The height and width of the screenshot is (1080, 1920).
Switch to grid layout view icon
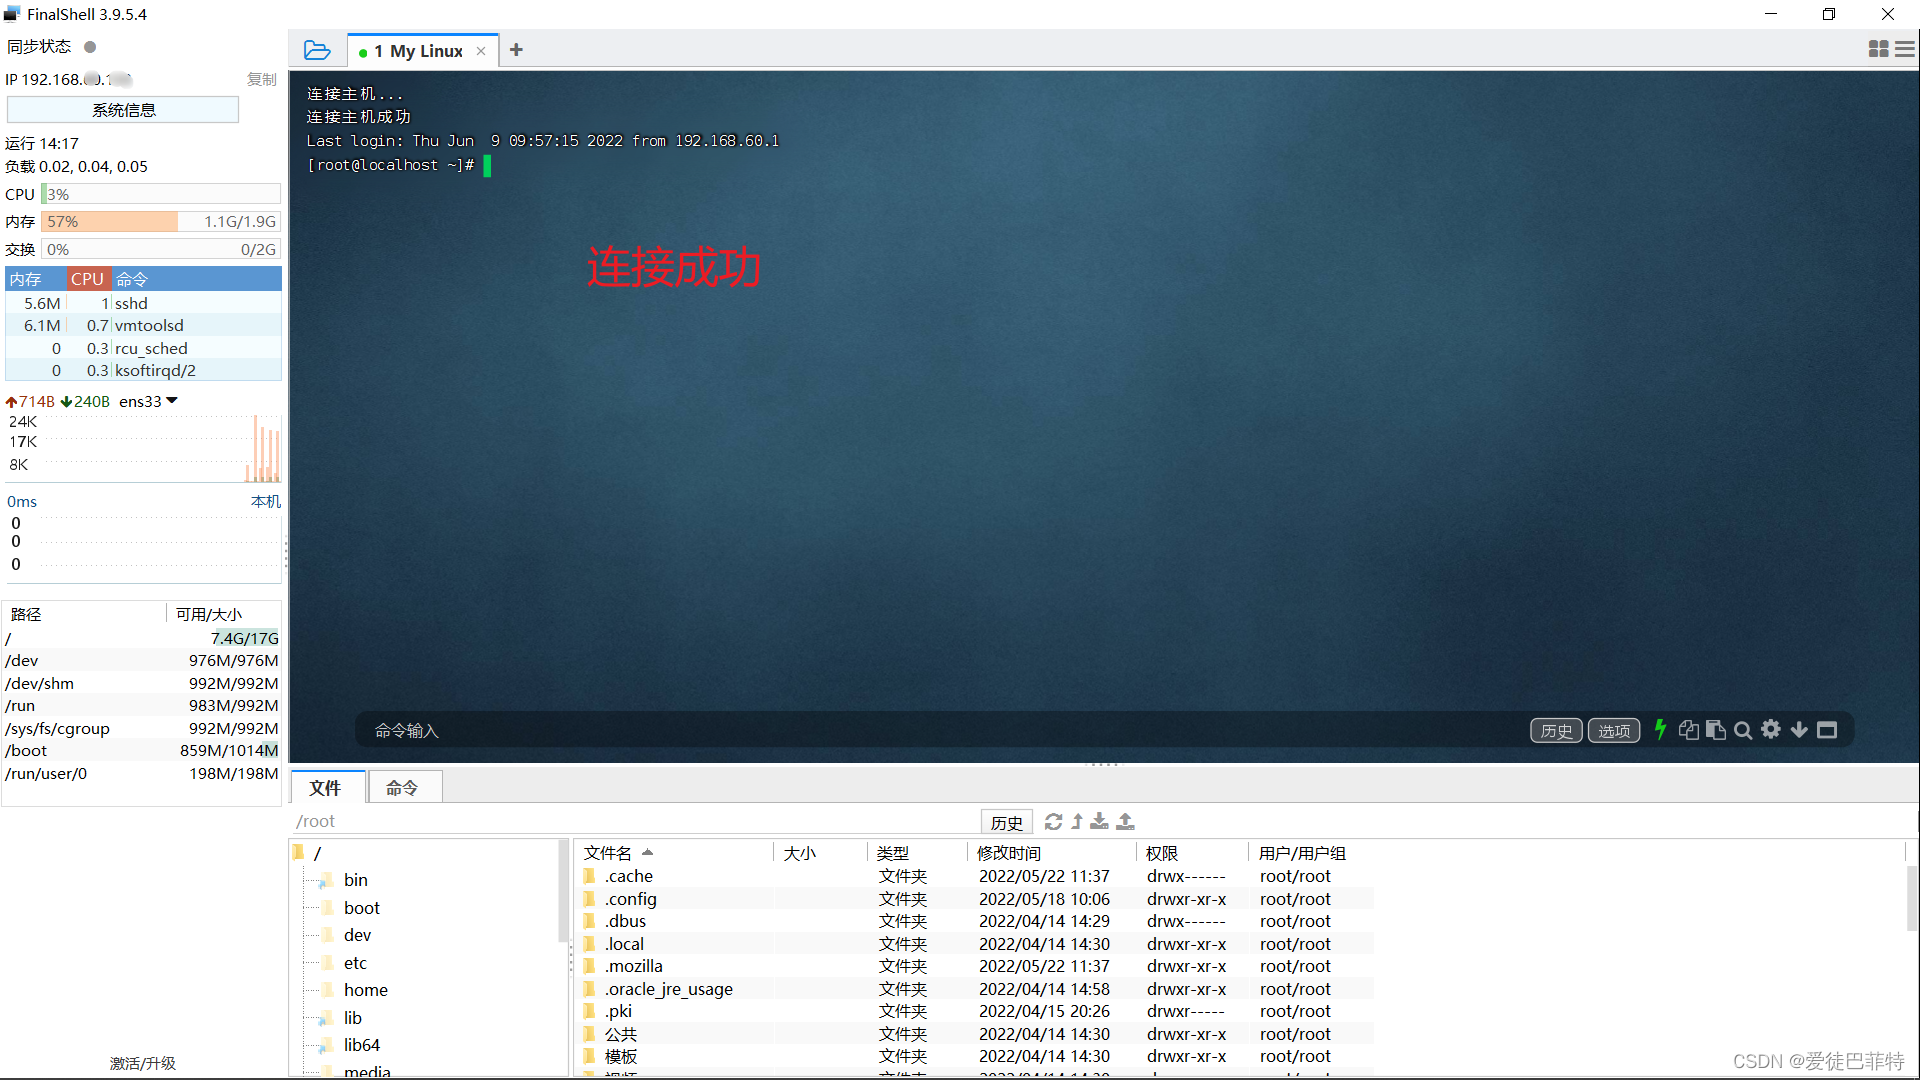pyautogui.click(x=1878, y=49)
